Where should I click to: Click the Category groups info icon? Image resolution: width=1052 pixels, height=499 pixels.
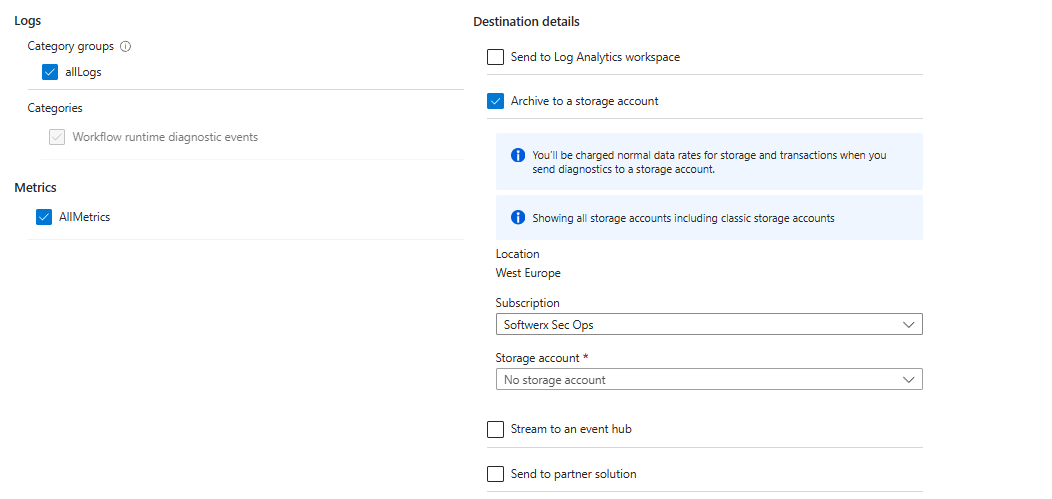click(126, 46)
